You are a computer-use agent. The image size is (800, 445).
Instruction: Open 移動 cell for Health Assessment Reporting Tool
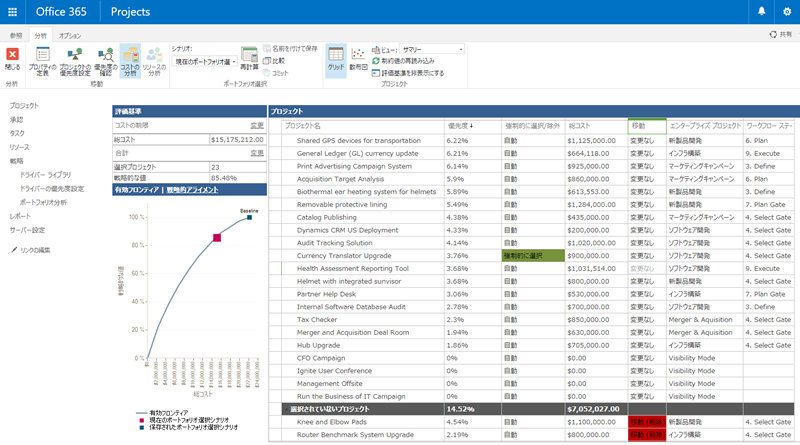[x=646, y=268]
